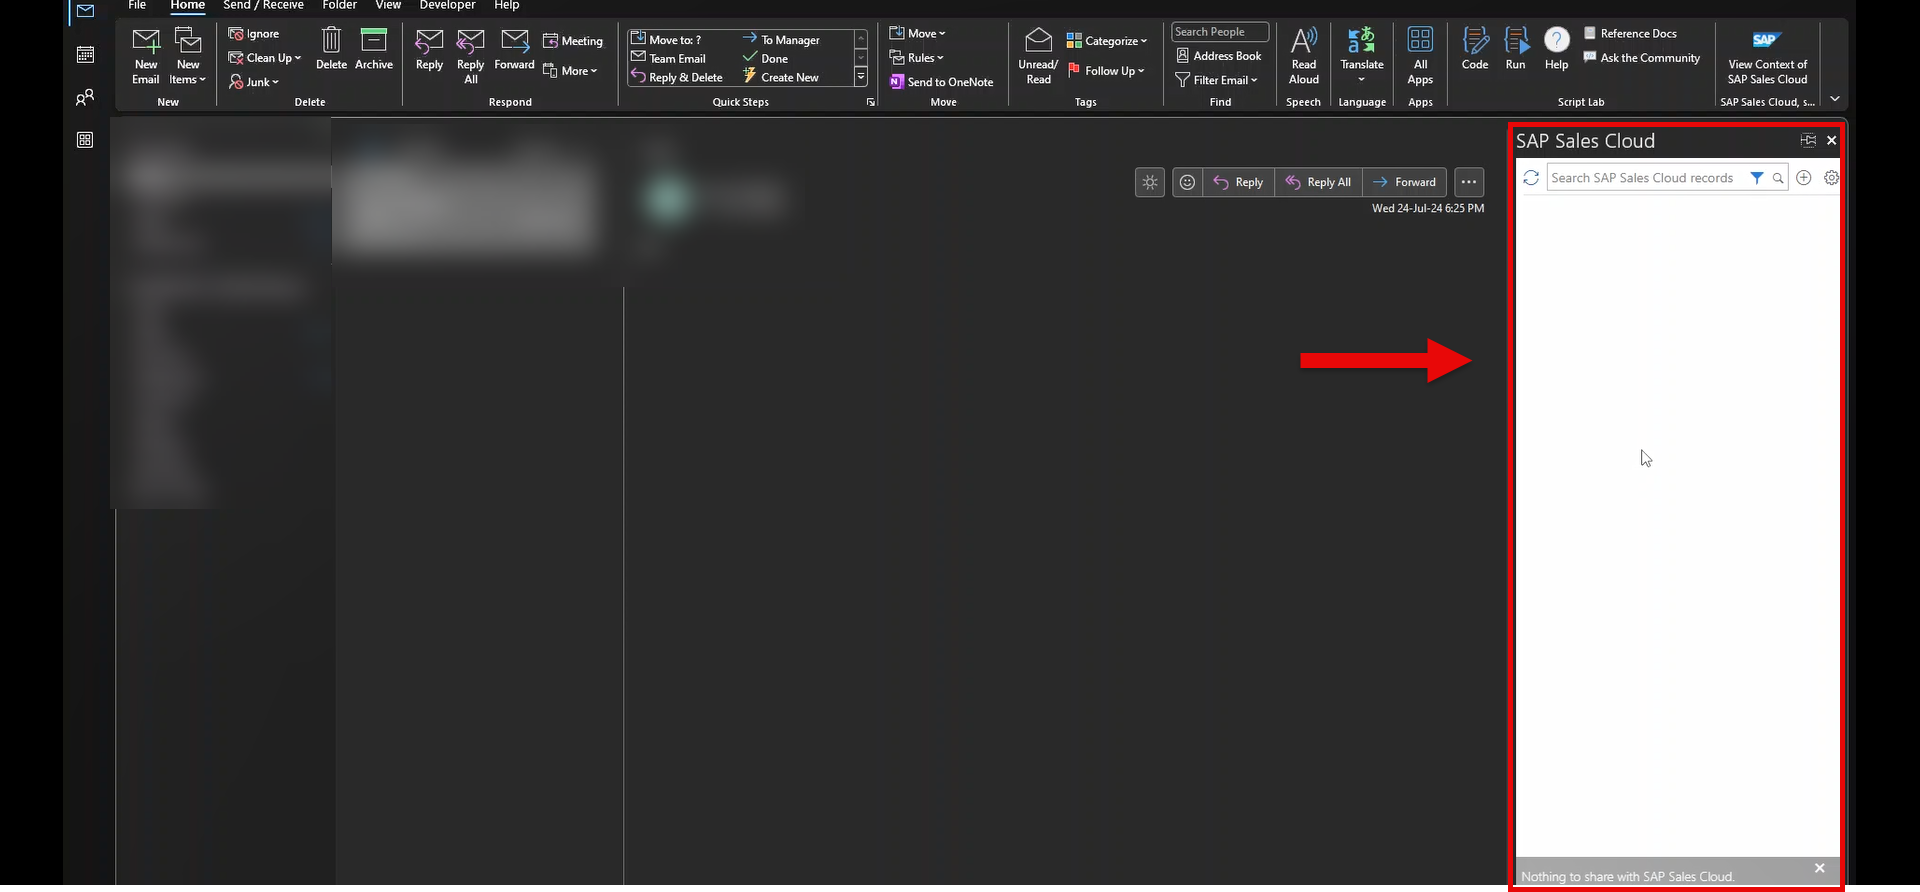Run the Team Email quick step
Image resolution: width=1920 pixels, height=892 pixels.
[x=668, y=58]
